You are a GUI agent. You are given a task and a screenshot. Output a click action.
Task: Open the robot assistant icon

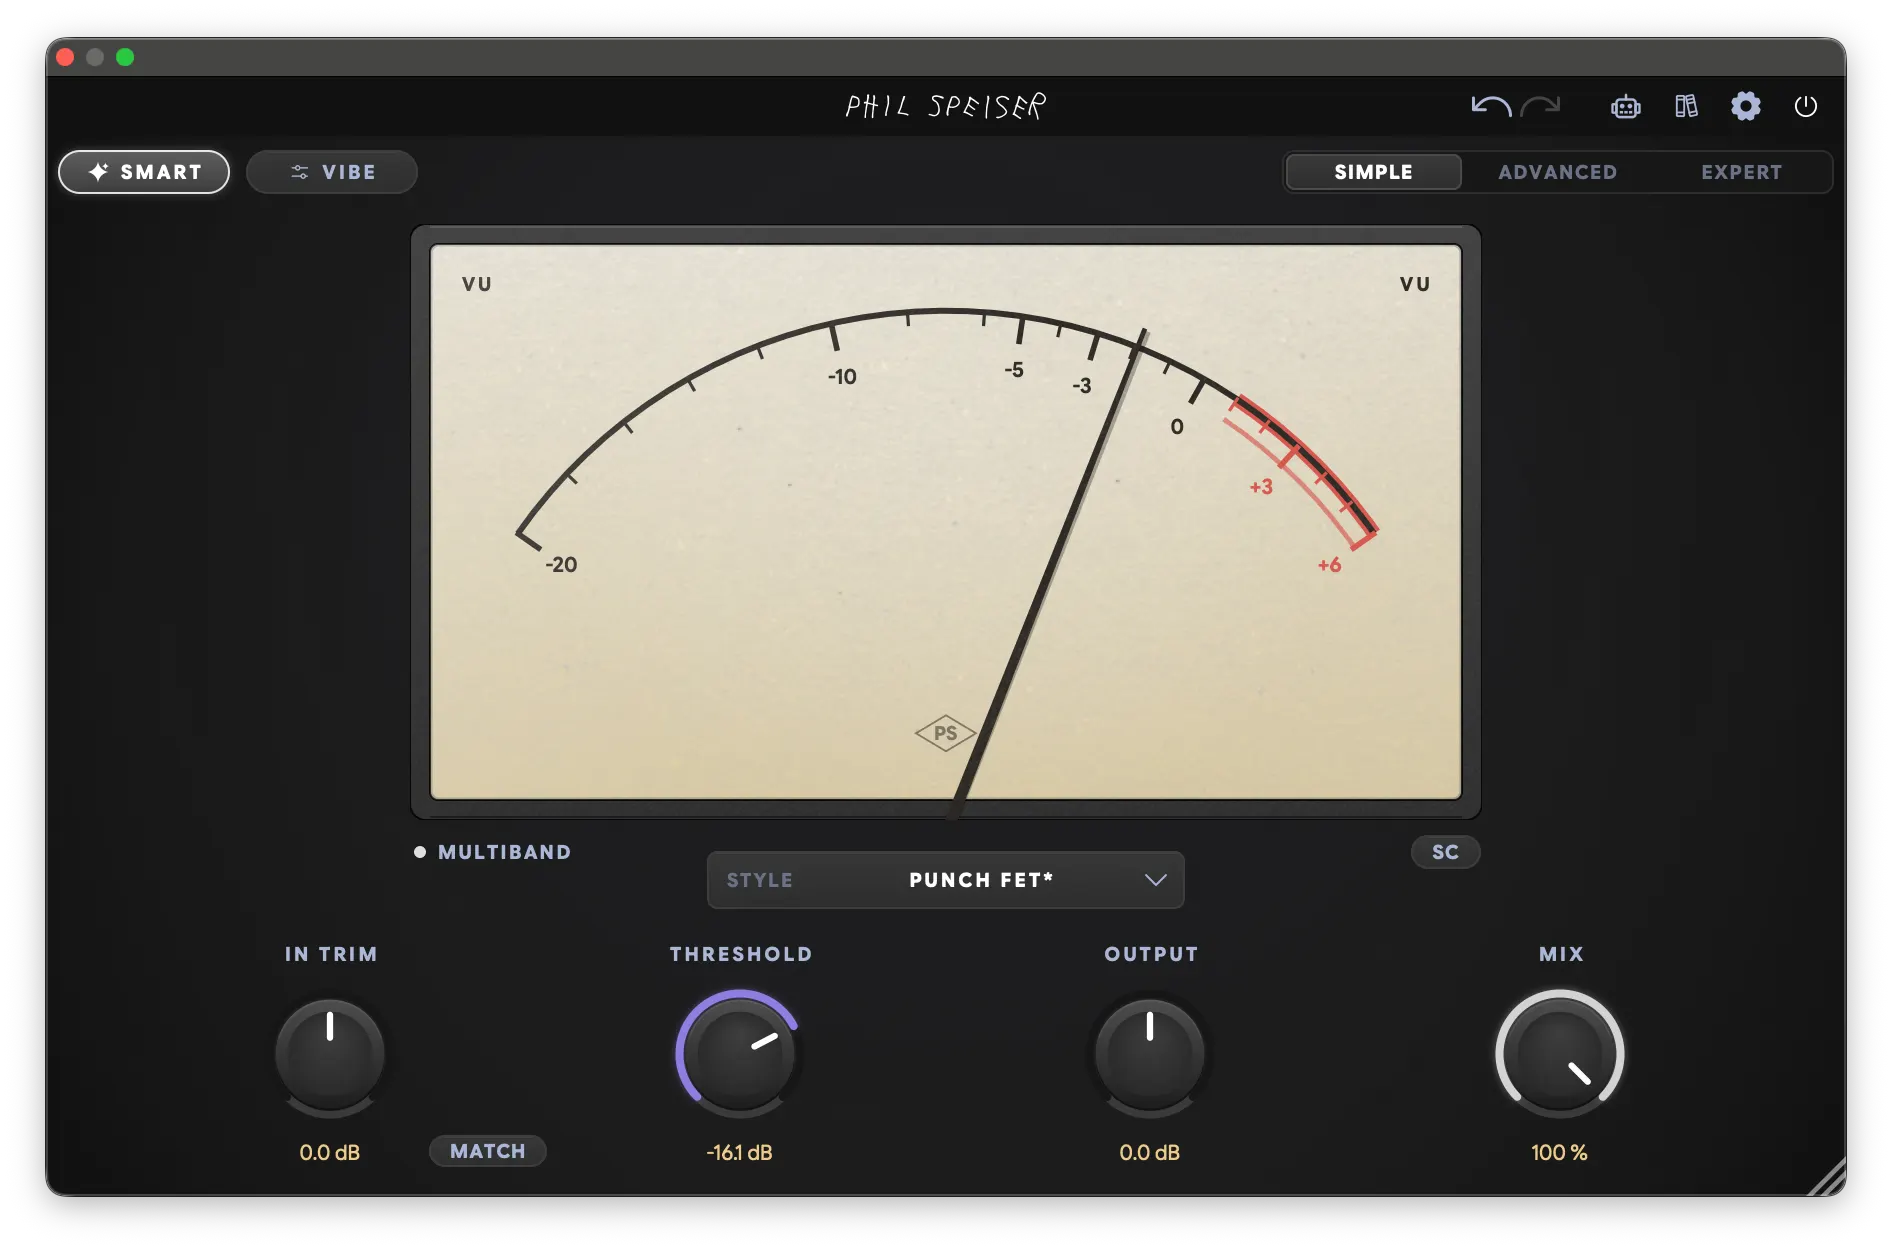[1626, 106]
